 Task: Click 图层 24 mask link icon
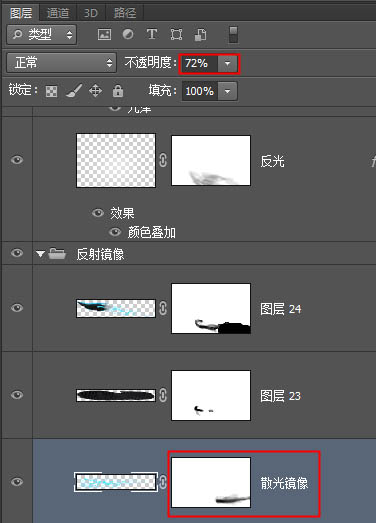click(163, 308)
